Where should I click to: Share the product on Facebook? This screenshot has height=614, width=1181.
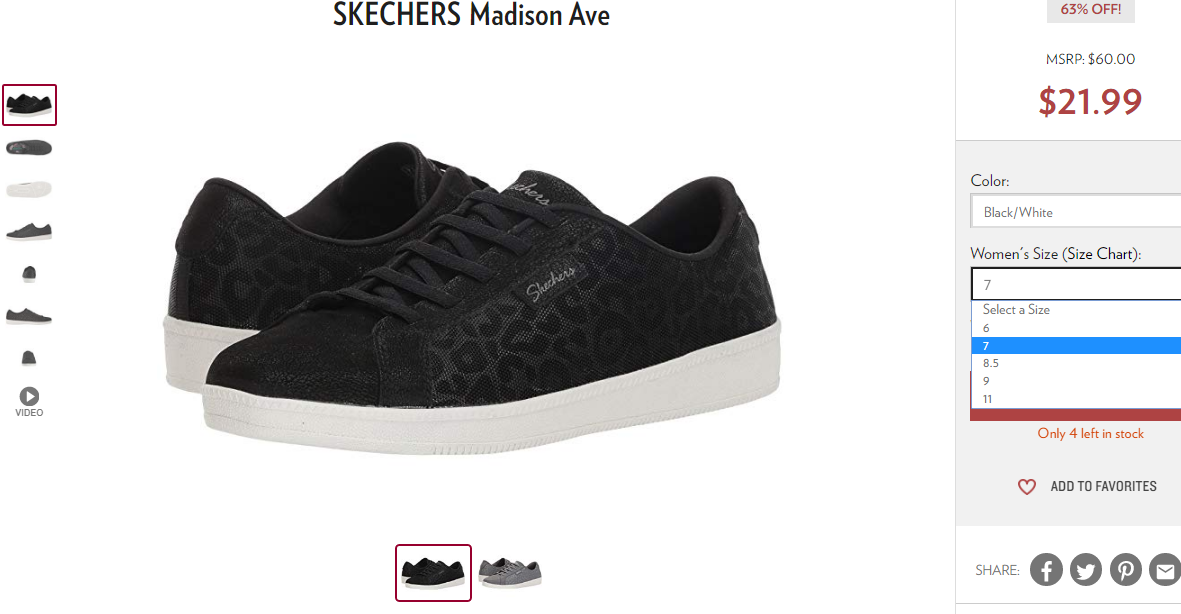[x=1046, y=570]
